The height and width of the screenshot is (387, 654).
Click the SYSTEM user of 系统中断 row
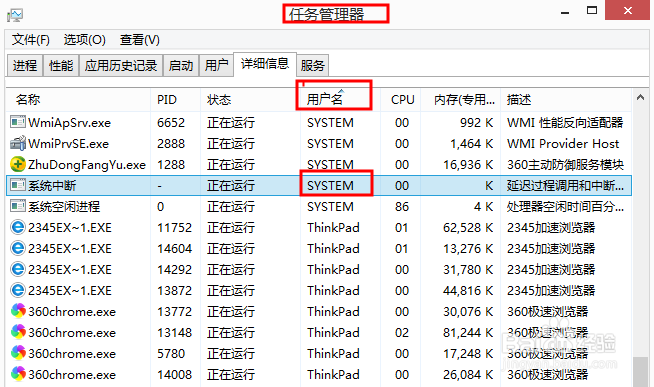[330, 186]
